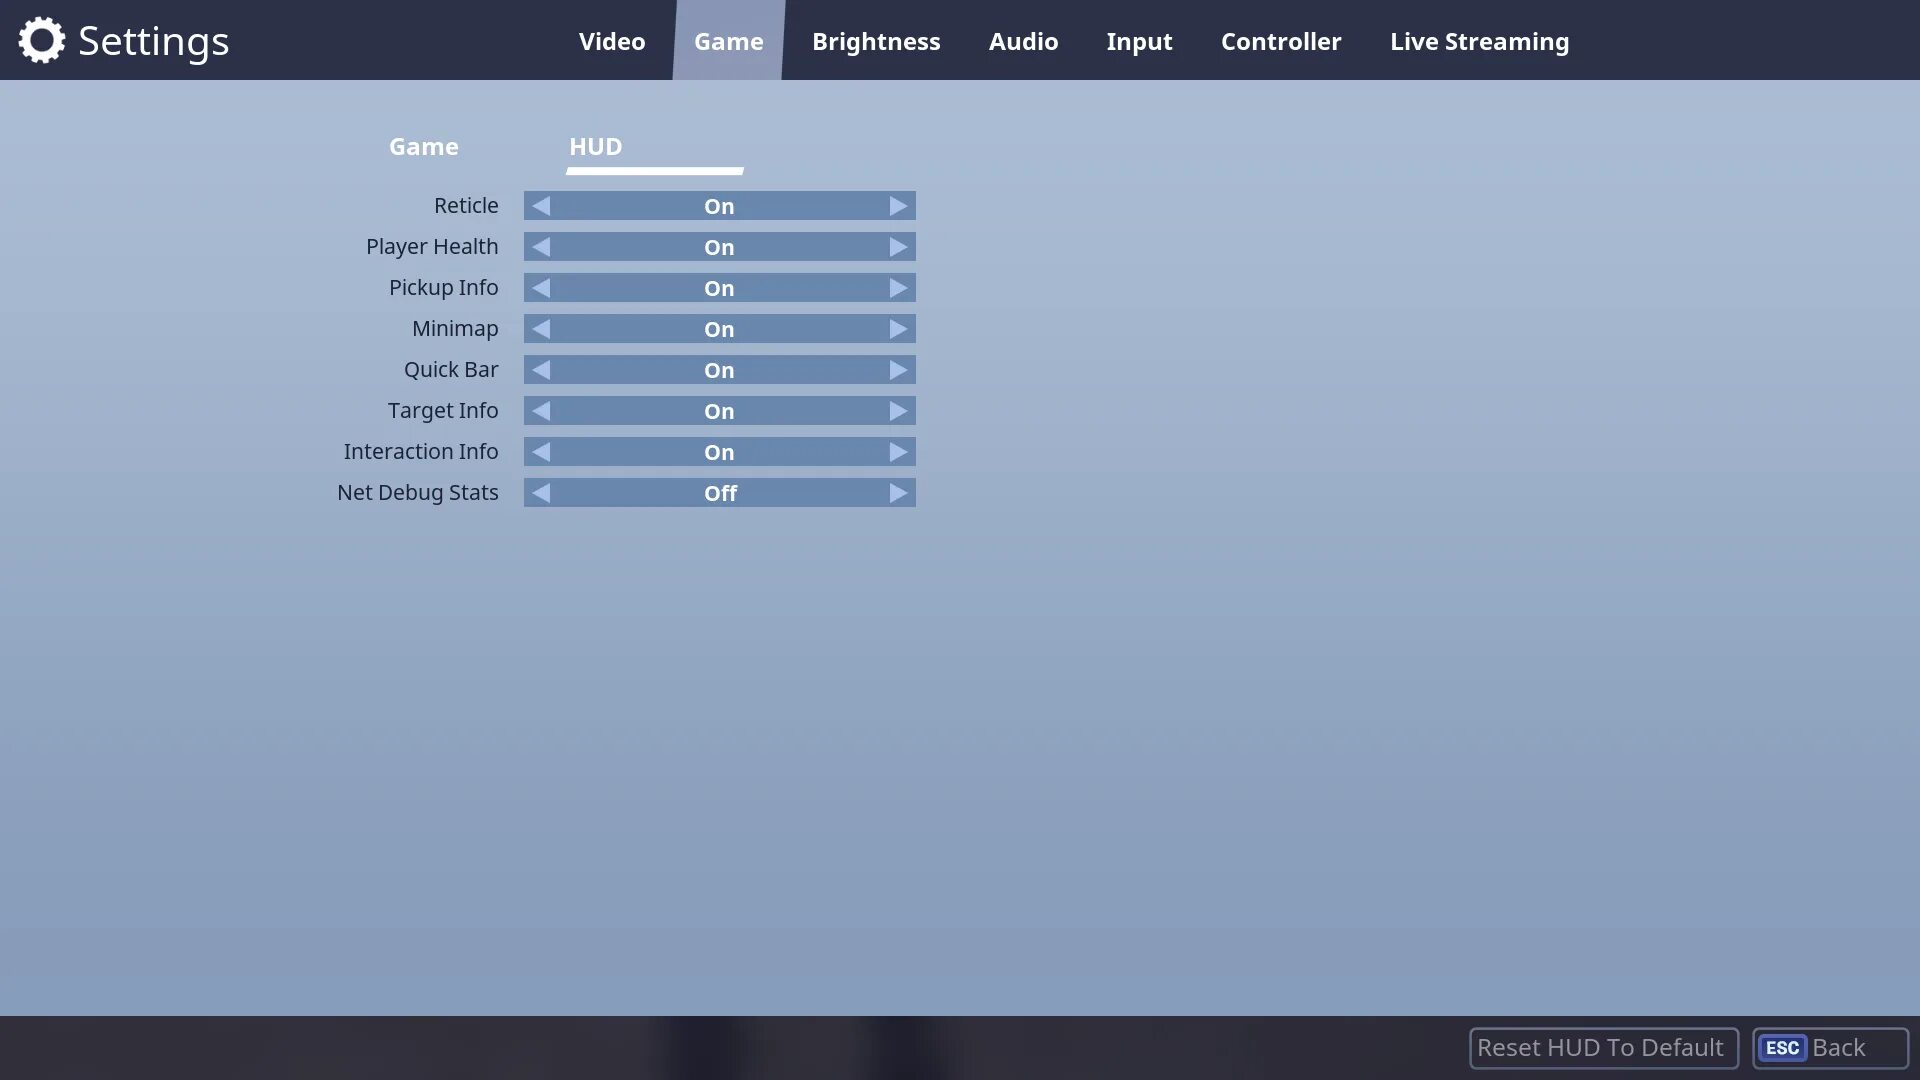
Task: Expand the right arrow for Net Debug Stats
Action: [898, 492]
